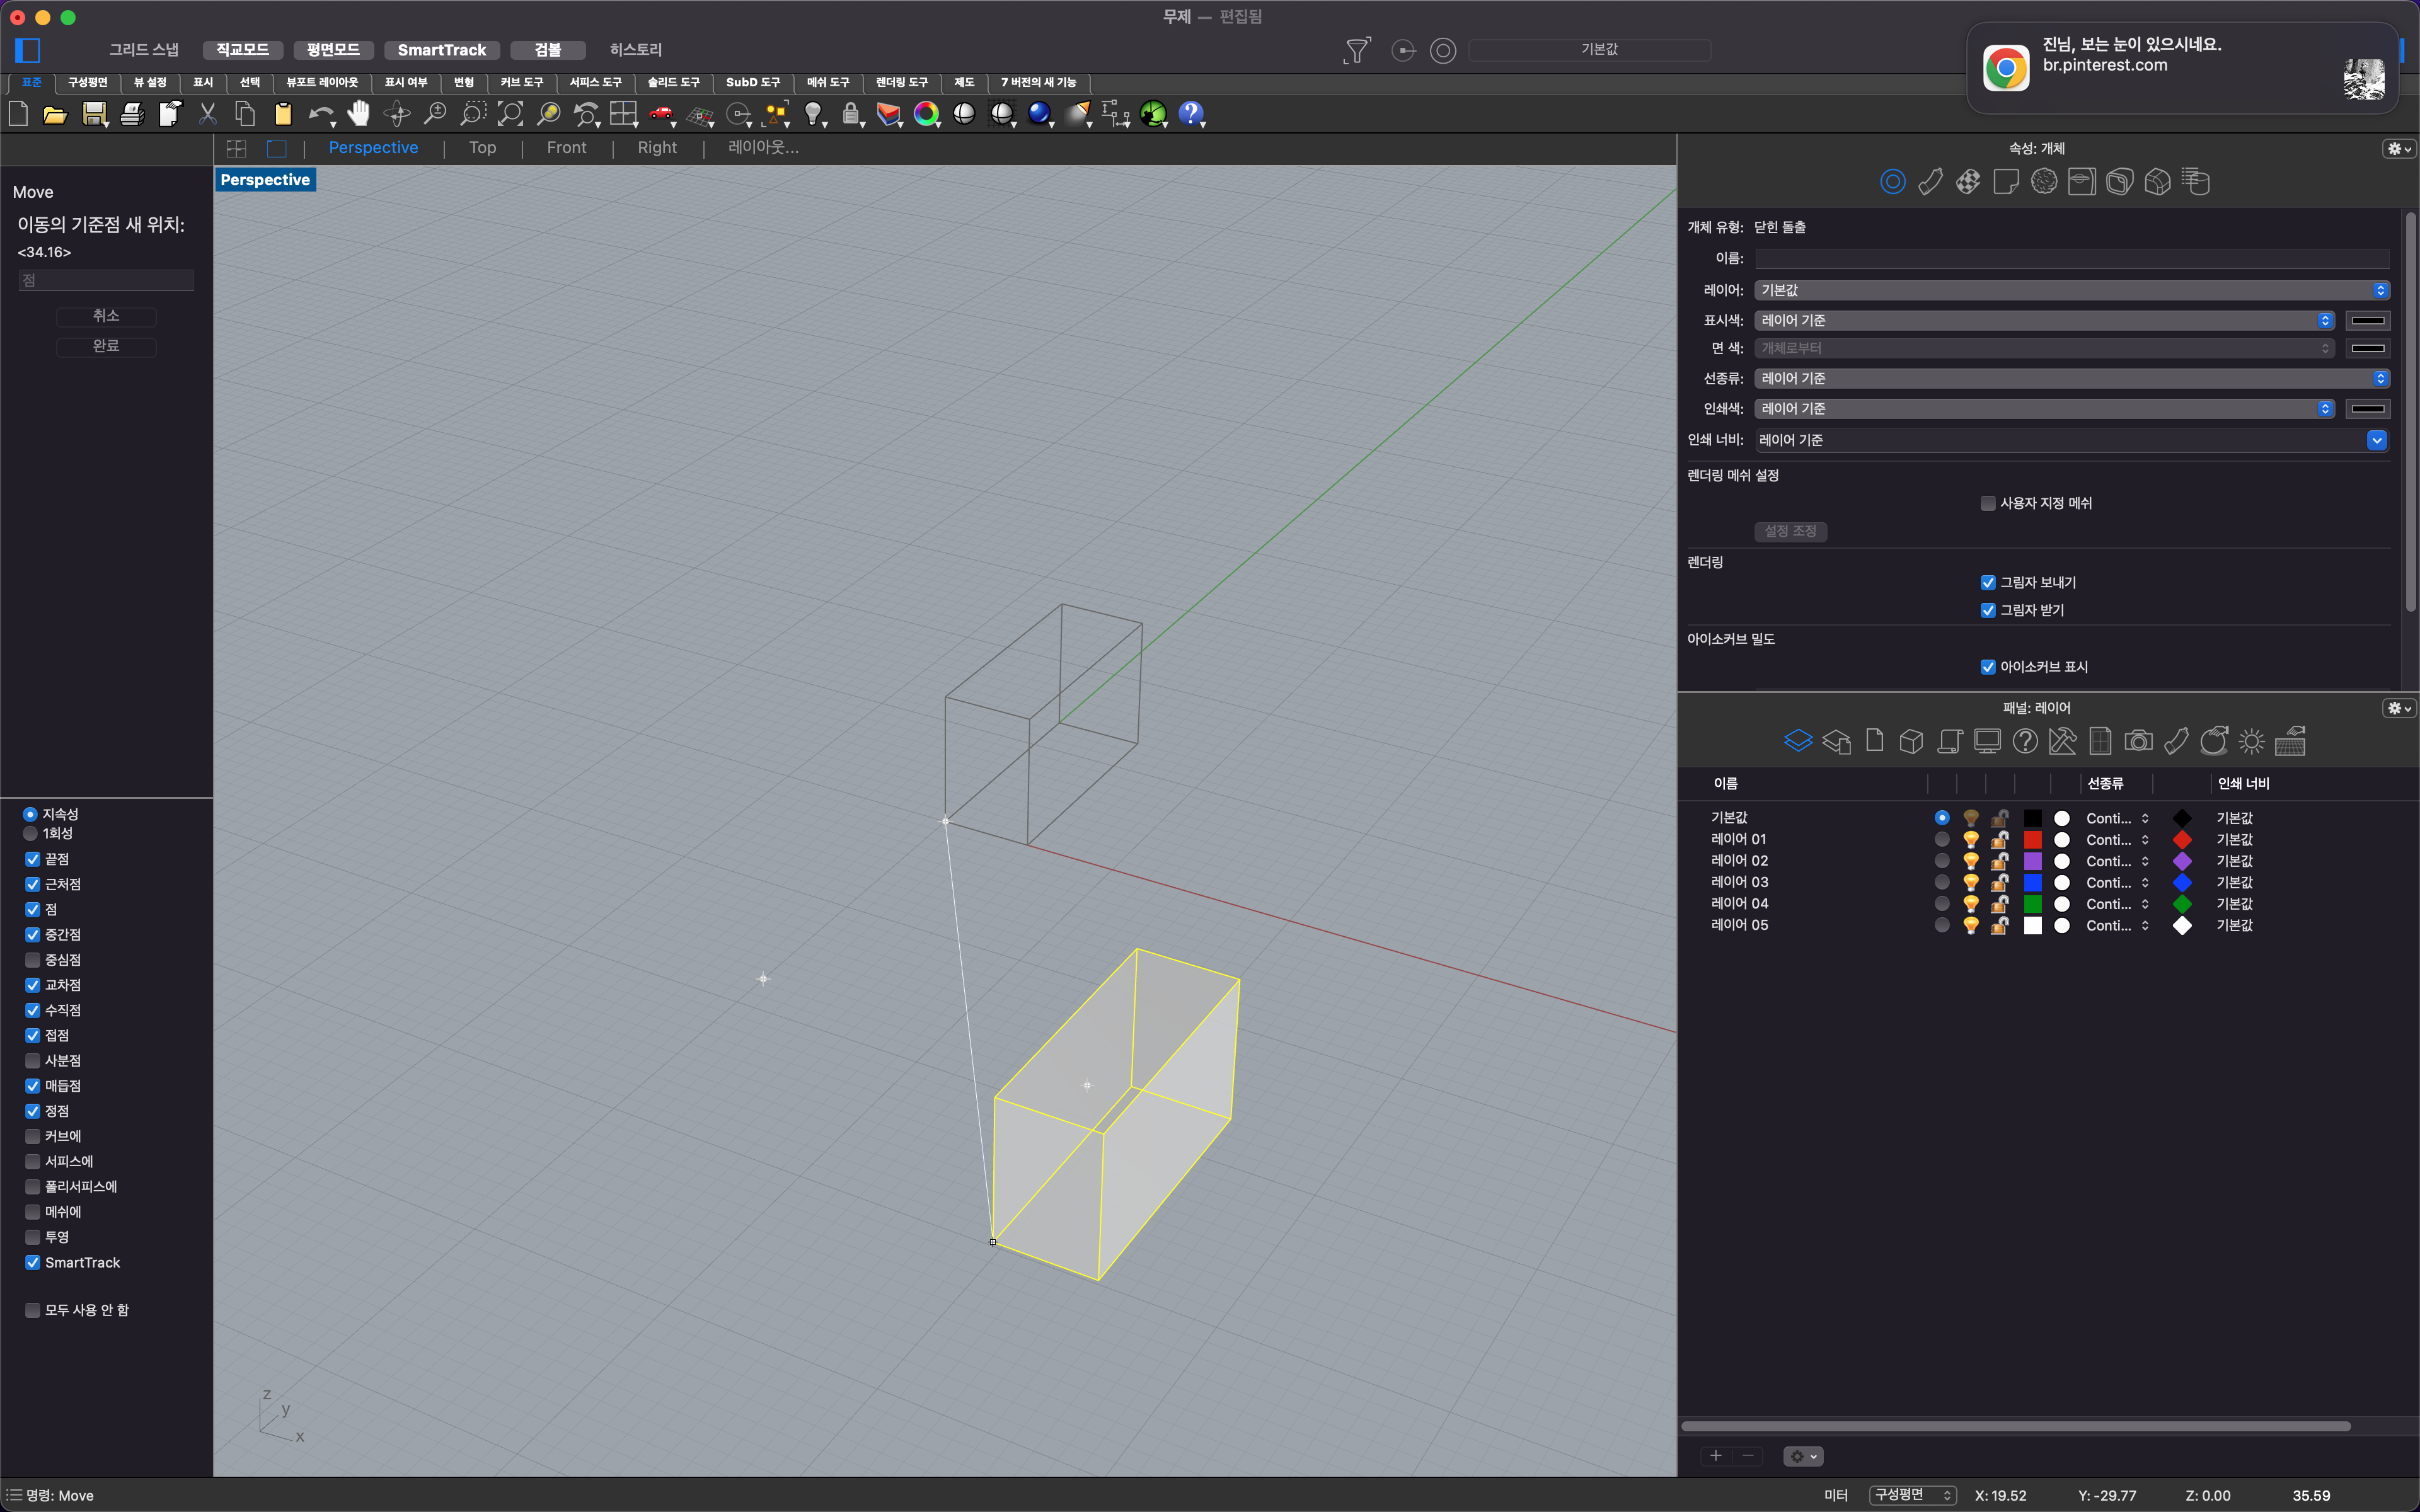Toggle the 그리드 스냅 button

coord(143,50)
